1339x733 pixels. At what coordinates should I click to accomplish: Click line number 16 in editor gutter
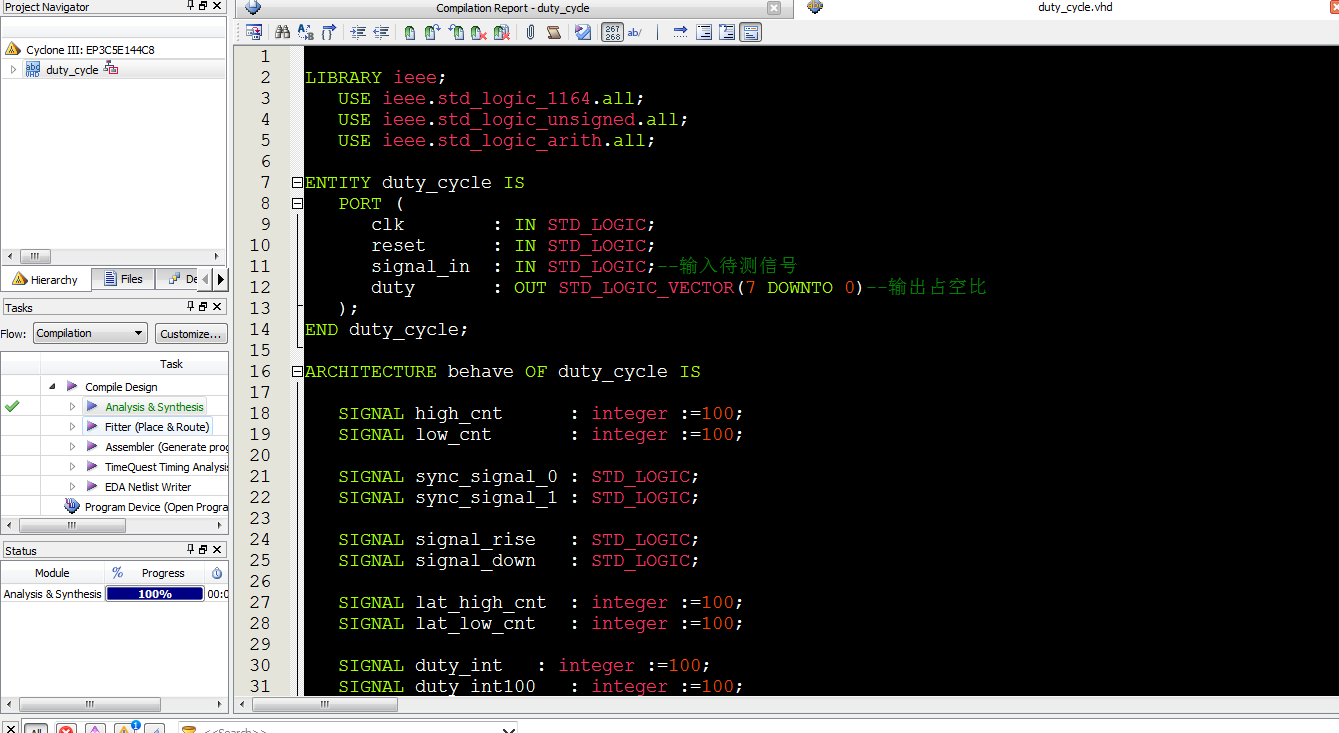click(x=260, y=372)
